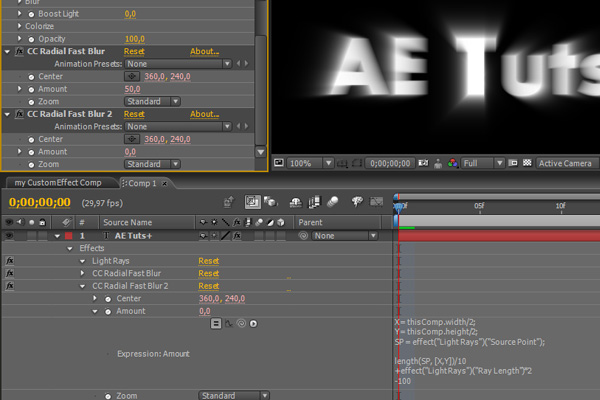Open parent composition icon in timeline toolbar
600x400 pixels.
pos(229,202)
